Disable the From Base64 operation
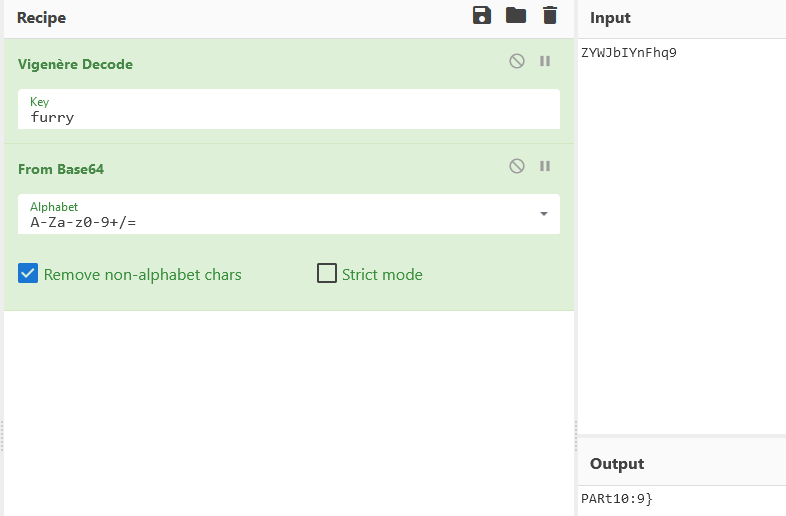The image size is (786, 516). (x=517, y=166)
